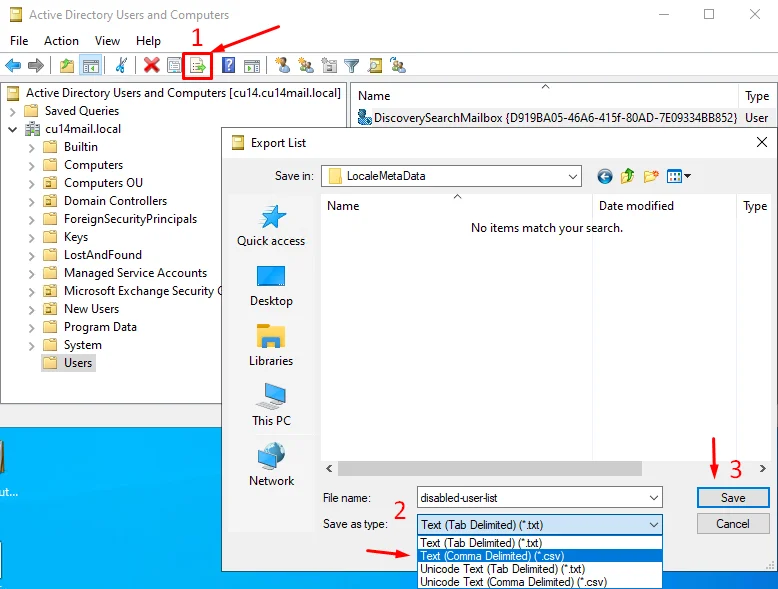Expand the Saved Queries node

pos(13,111)
